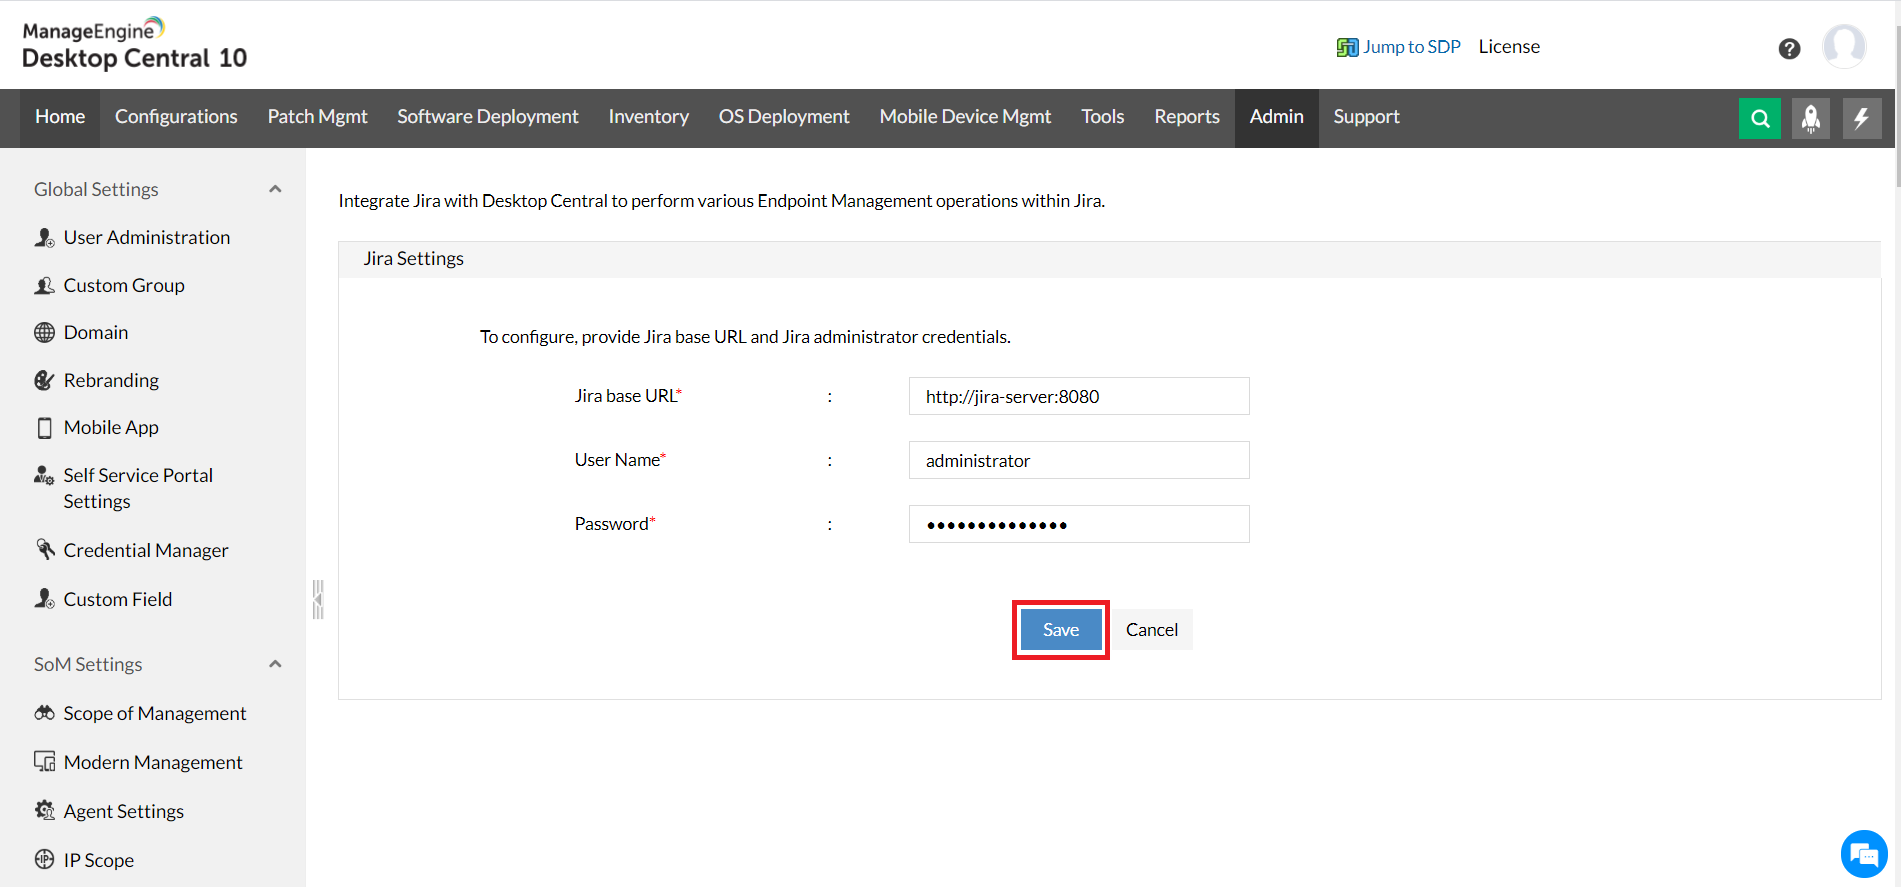Image resolution: width=1901 pixels, height=887 pixels.
Task: Click the Modern Management icon
Action: tap(44, 762)
